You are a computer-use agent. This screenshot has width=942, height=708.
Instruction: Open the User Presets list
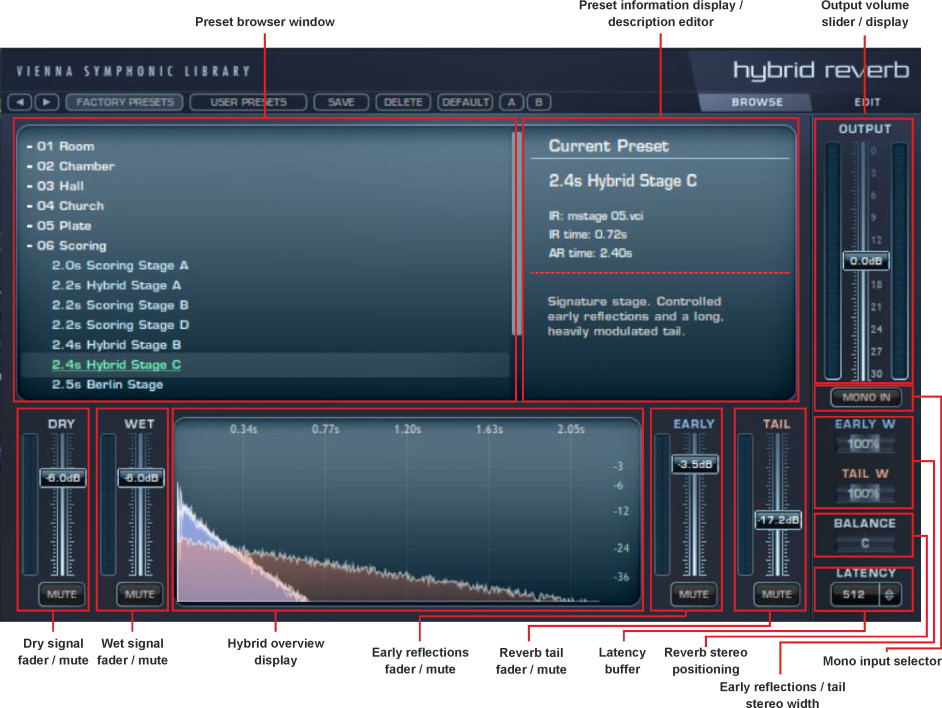248,102
